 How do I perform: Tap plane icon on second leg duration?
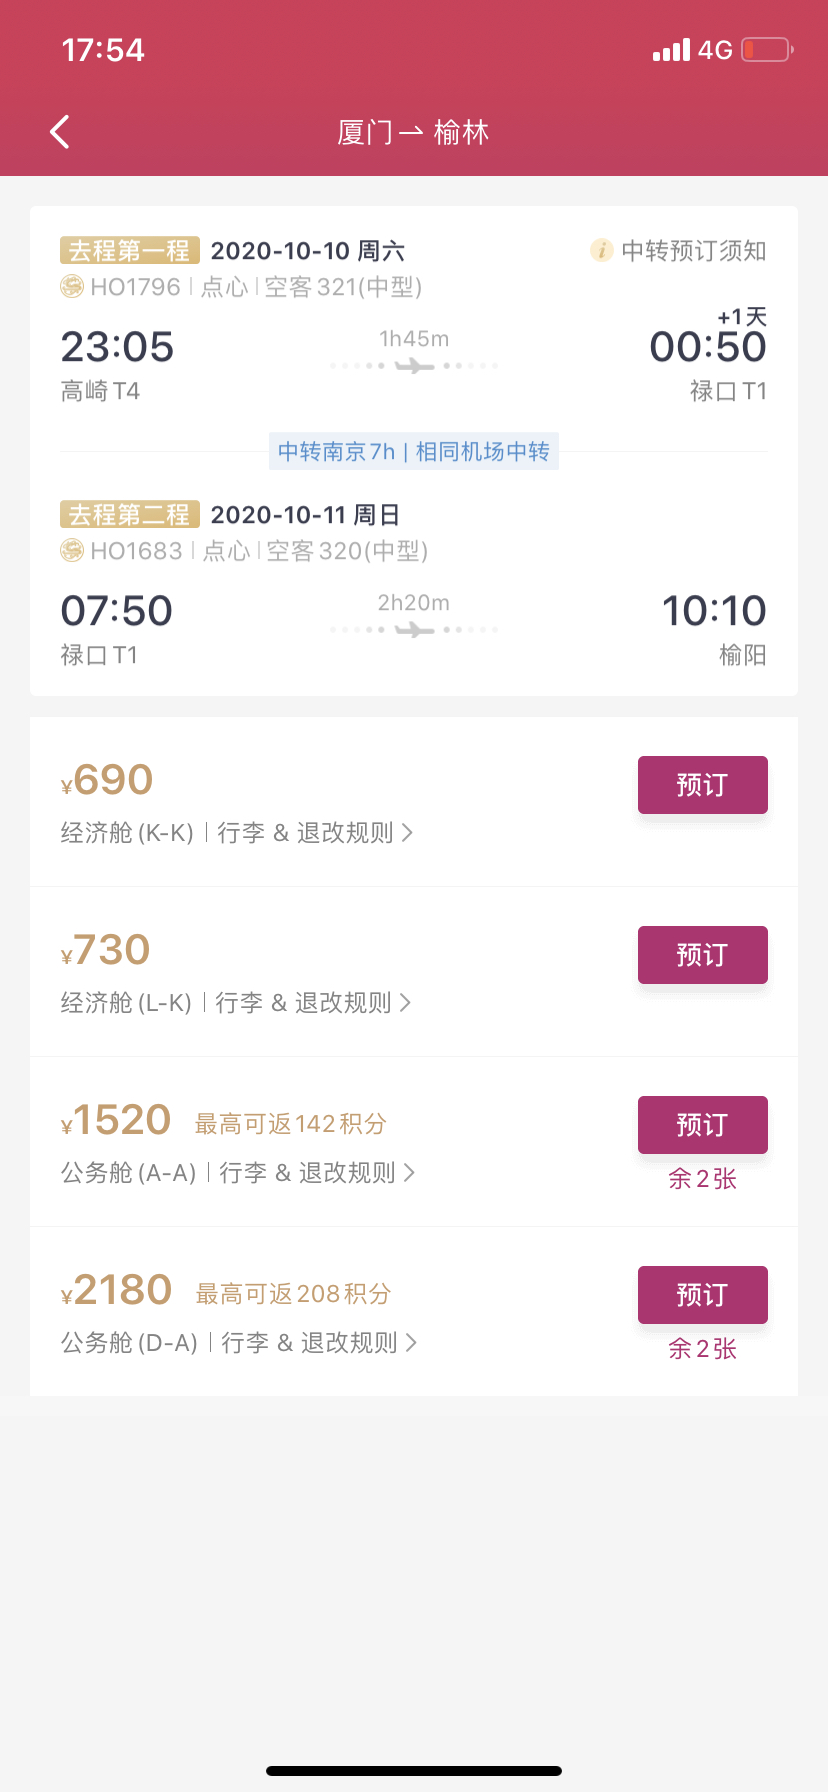click(x=414, y=630)
